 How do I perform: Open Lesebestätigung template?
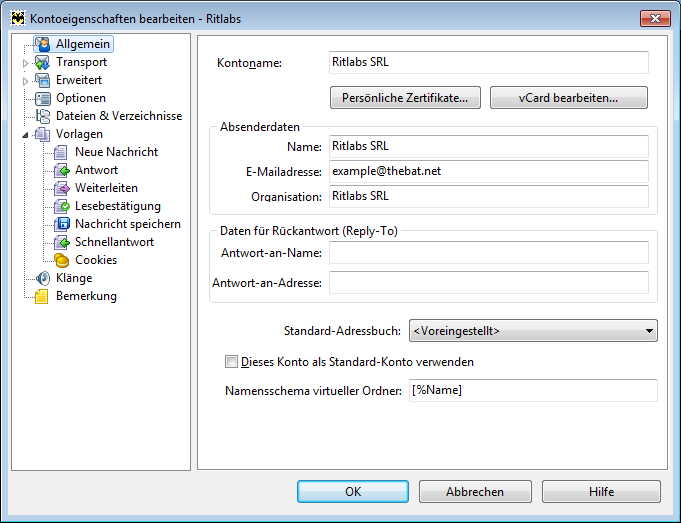118,206
